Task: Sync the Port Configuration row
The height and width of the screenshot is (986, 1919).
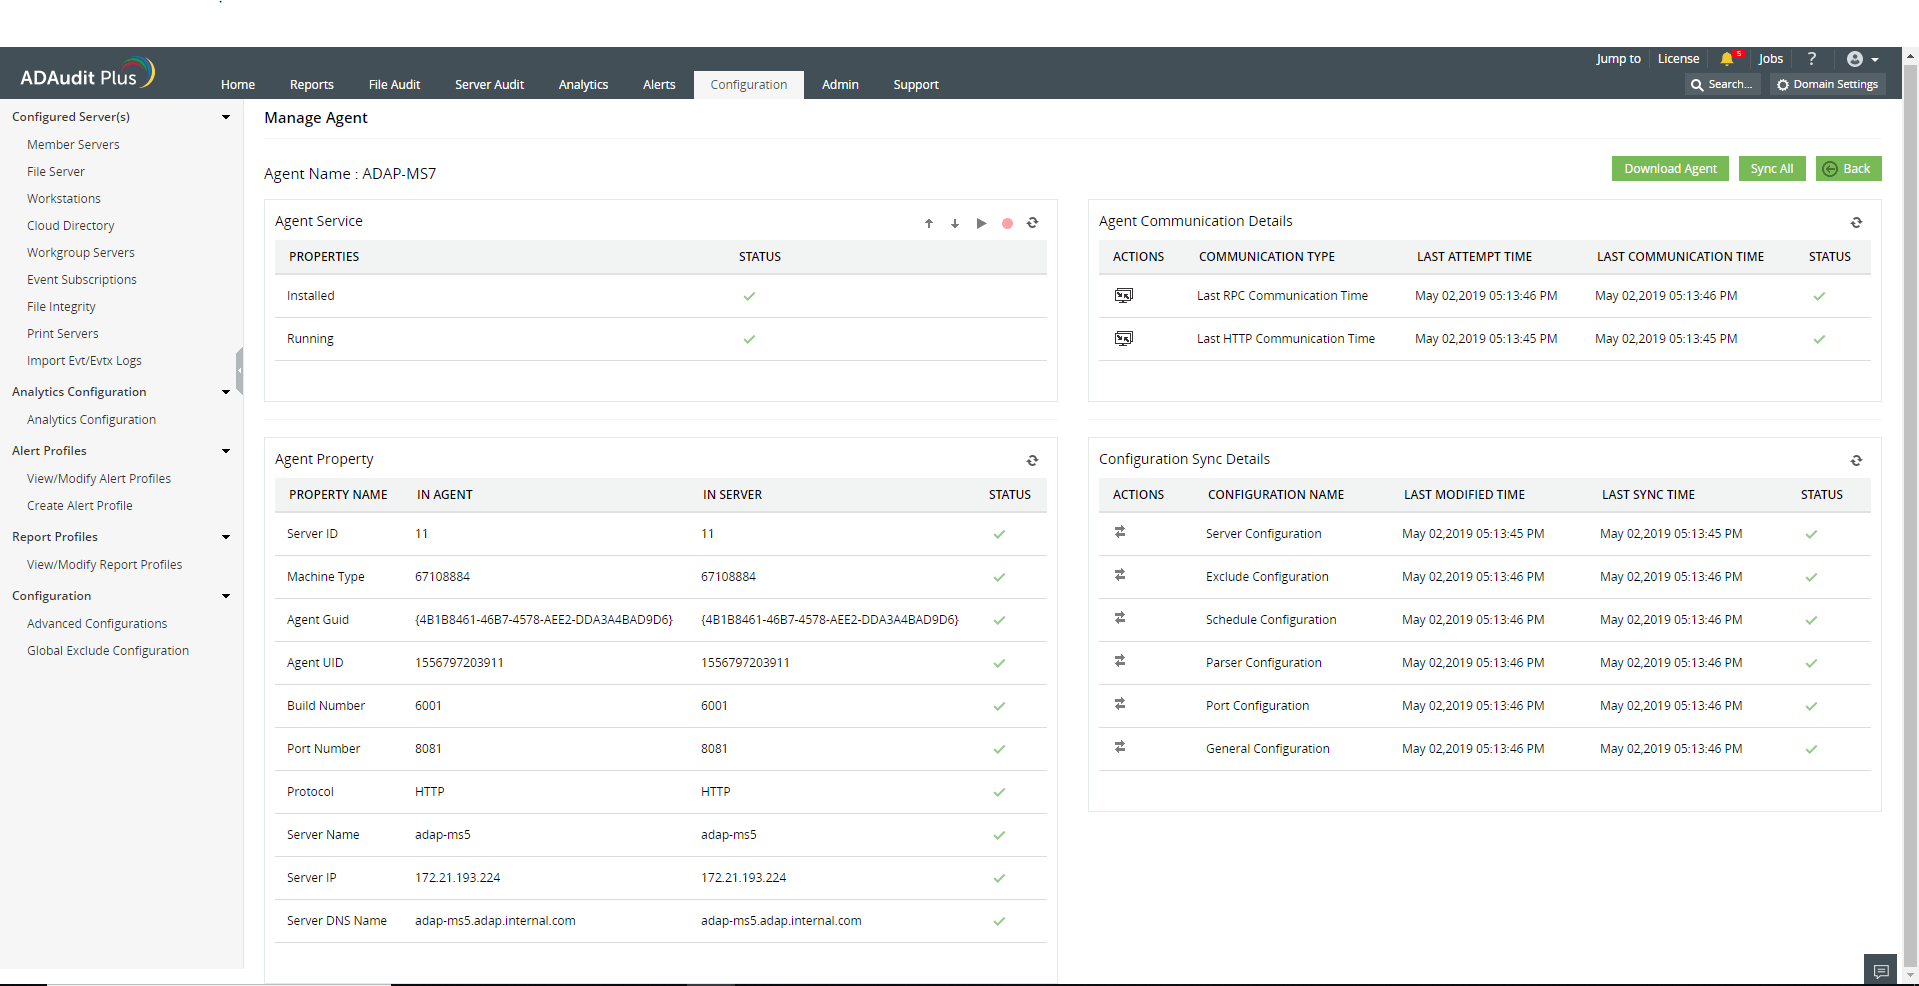Action: 1120,704
